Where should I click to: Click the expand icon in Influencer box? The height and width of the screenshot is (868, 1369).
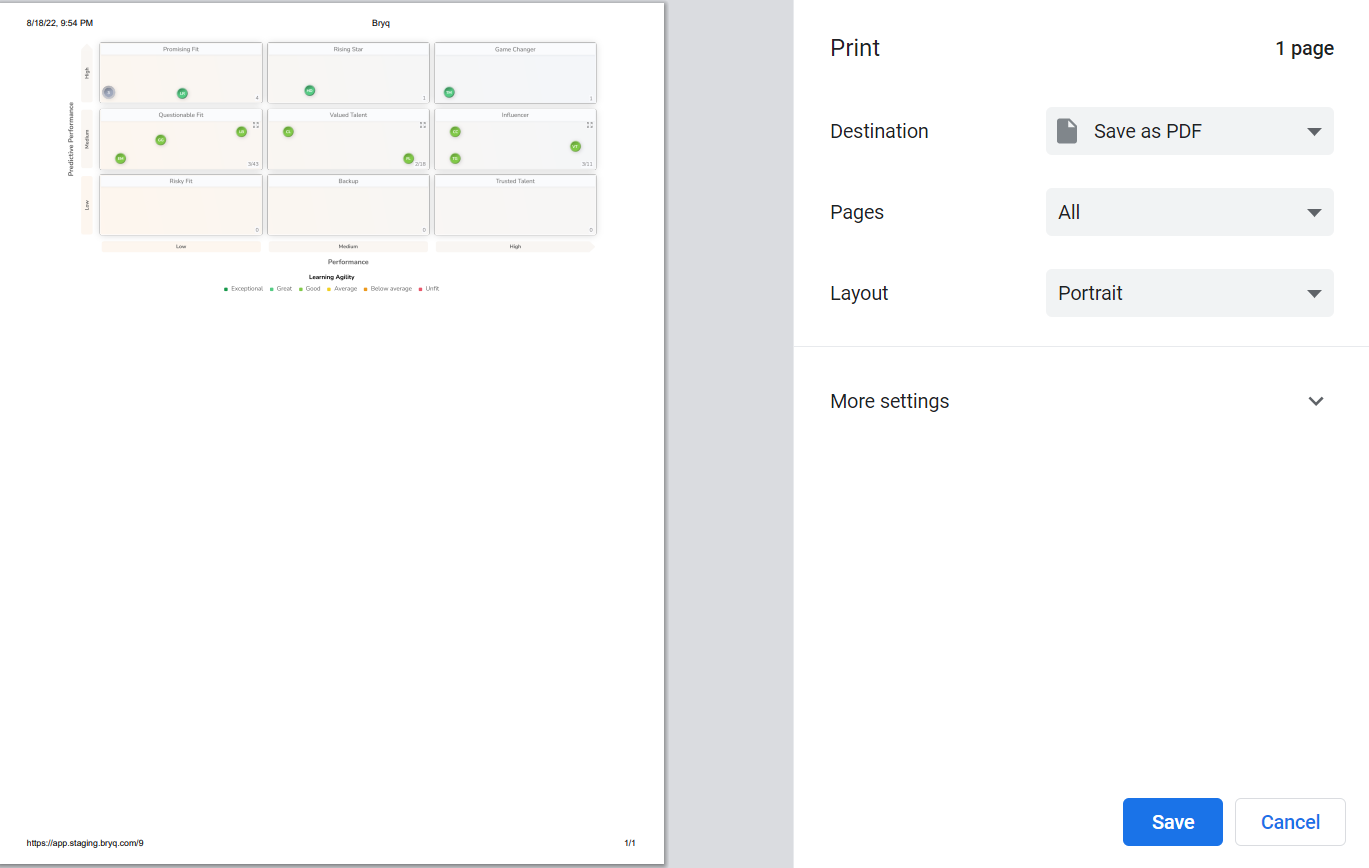(590, 125)
